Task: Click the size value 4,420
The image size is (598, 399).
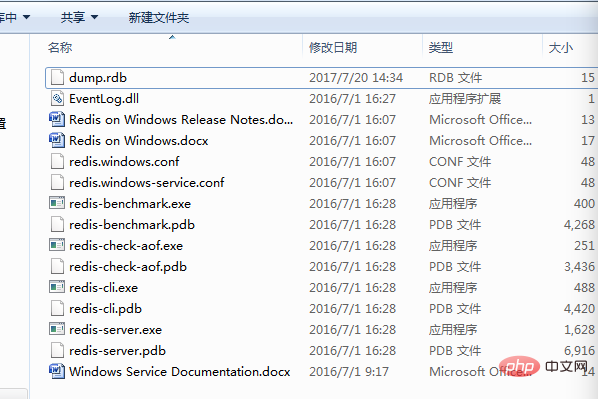Action: (579, 309)
